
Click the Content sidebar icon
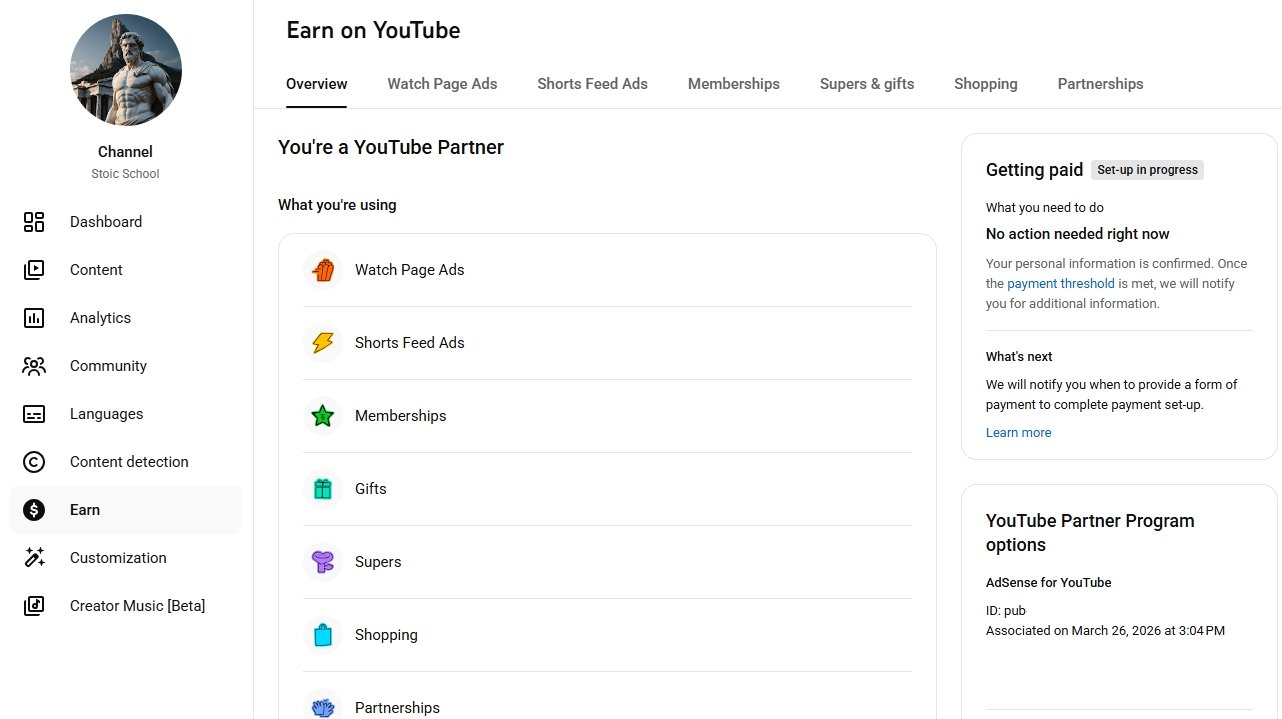click(x=34, y=270)
